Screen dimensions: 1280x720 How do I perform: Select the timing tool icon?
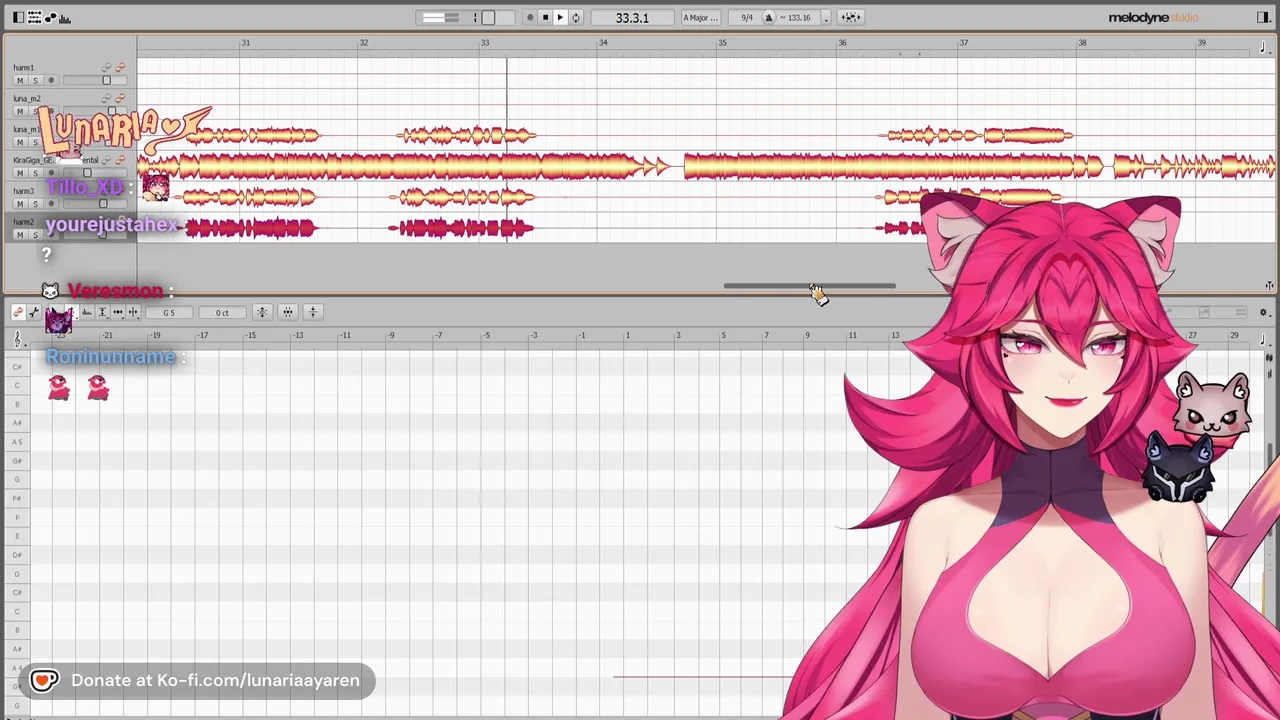tap(117, 313)
